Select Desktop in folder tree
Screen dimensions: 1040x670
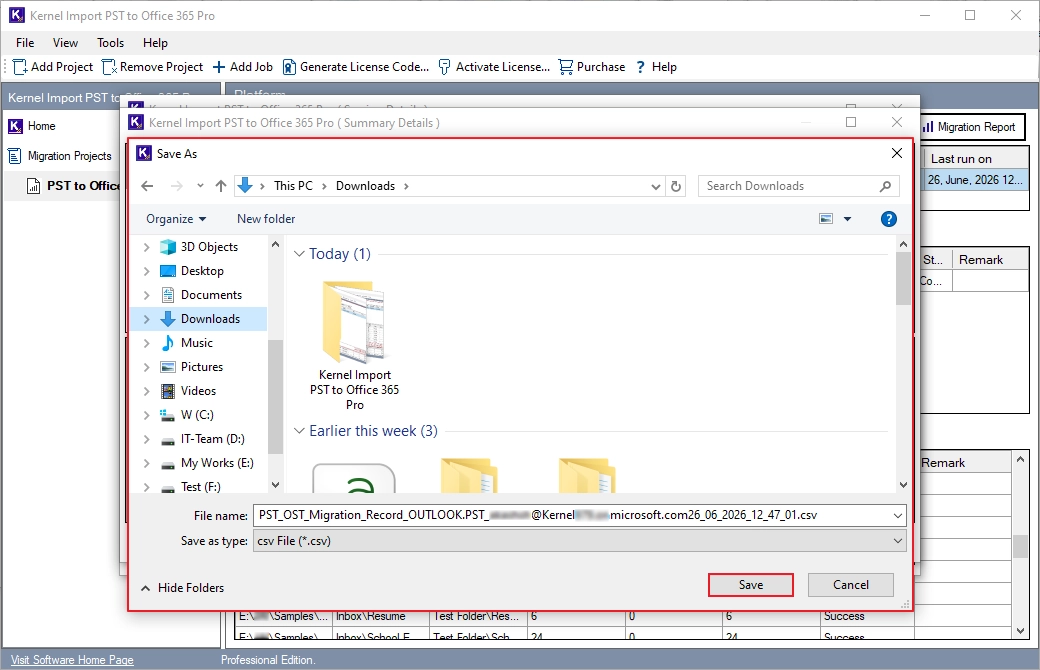pos(202,271)
